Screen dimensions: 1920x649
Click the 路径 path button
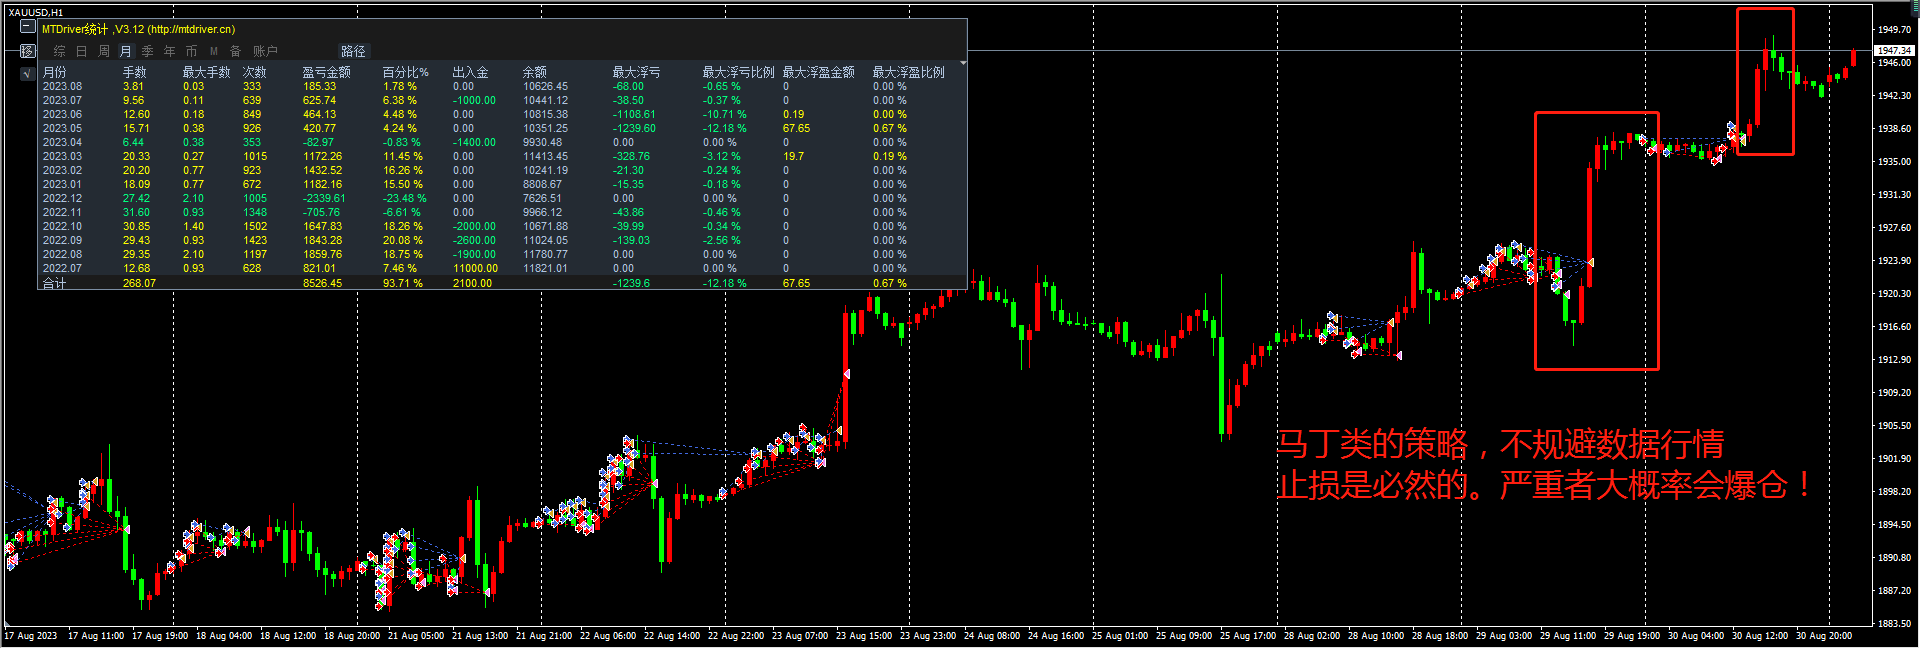354,51
